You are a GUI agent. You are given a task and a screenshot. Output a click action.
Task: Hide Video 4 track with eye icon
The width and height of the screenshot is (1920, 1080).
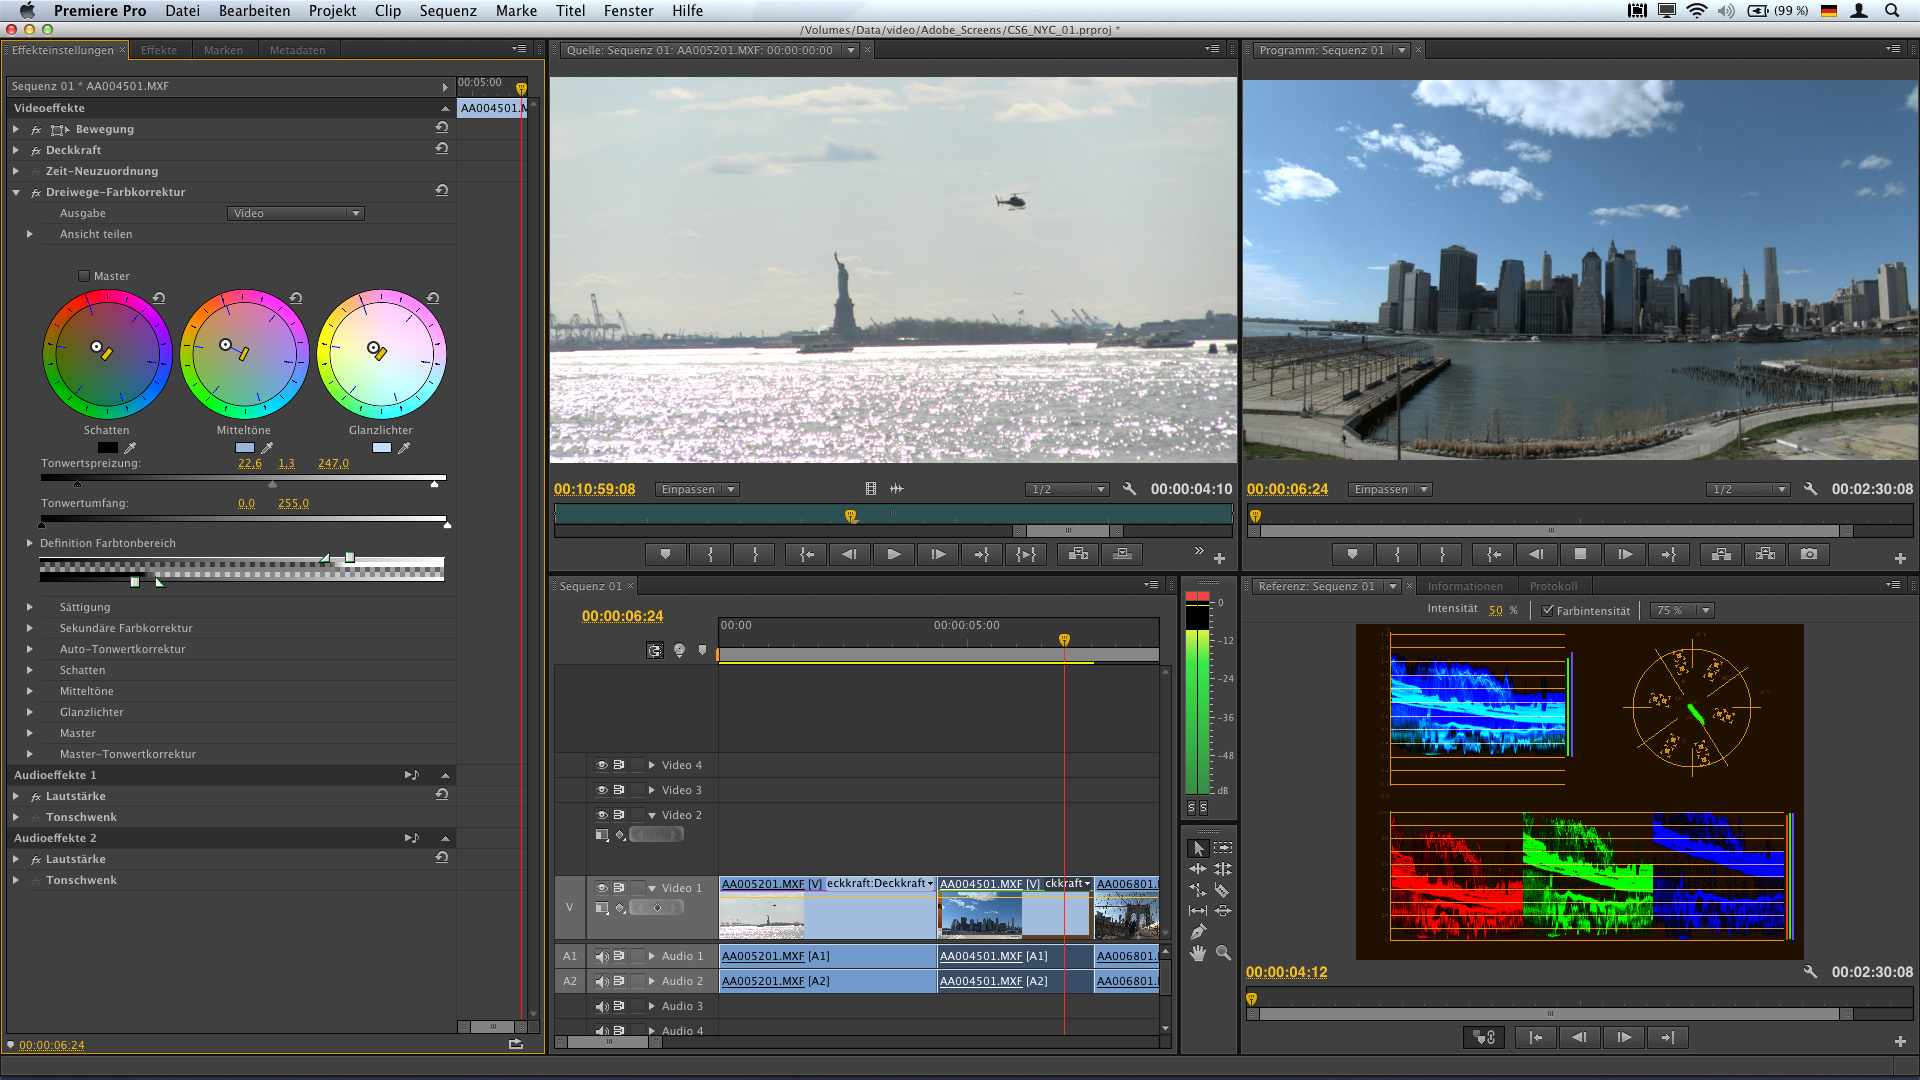(602, 765)
